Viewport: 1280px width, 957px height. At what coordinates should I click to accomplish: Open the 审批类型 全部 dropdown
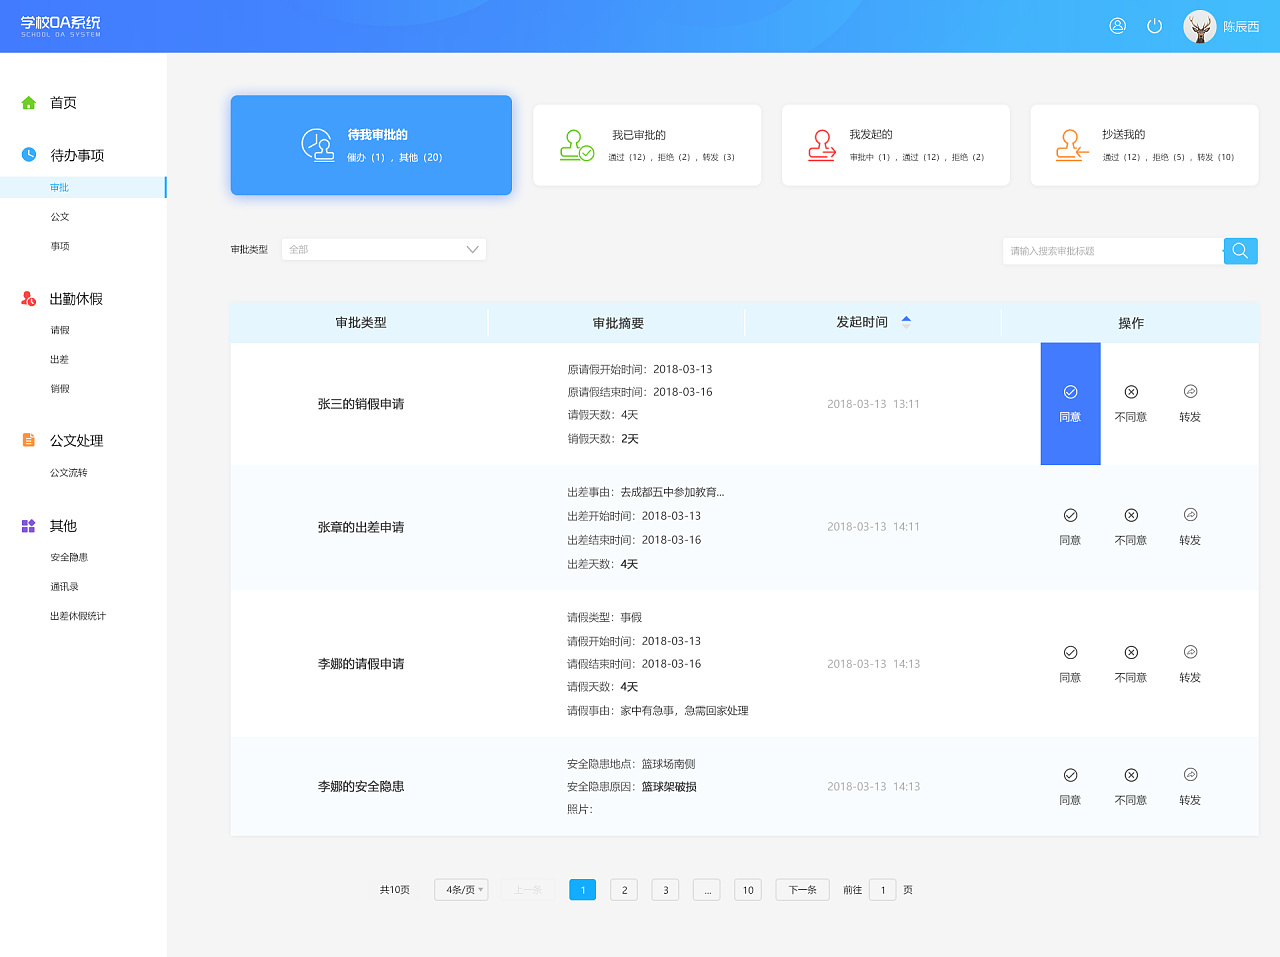383,249
